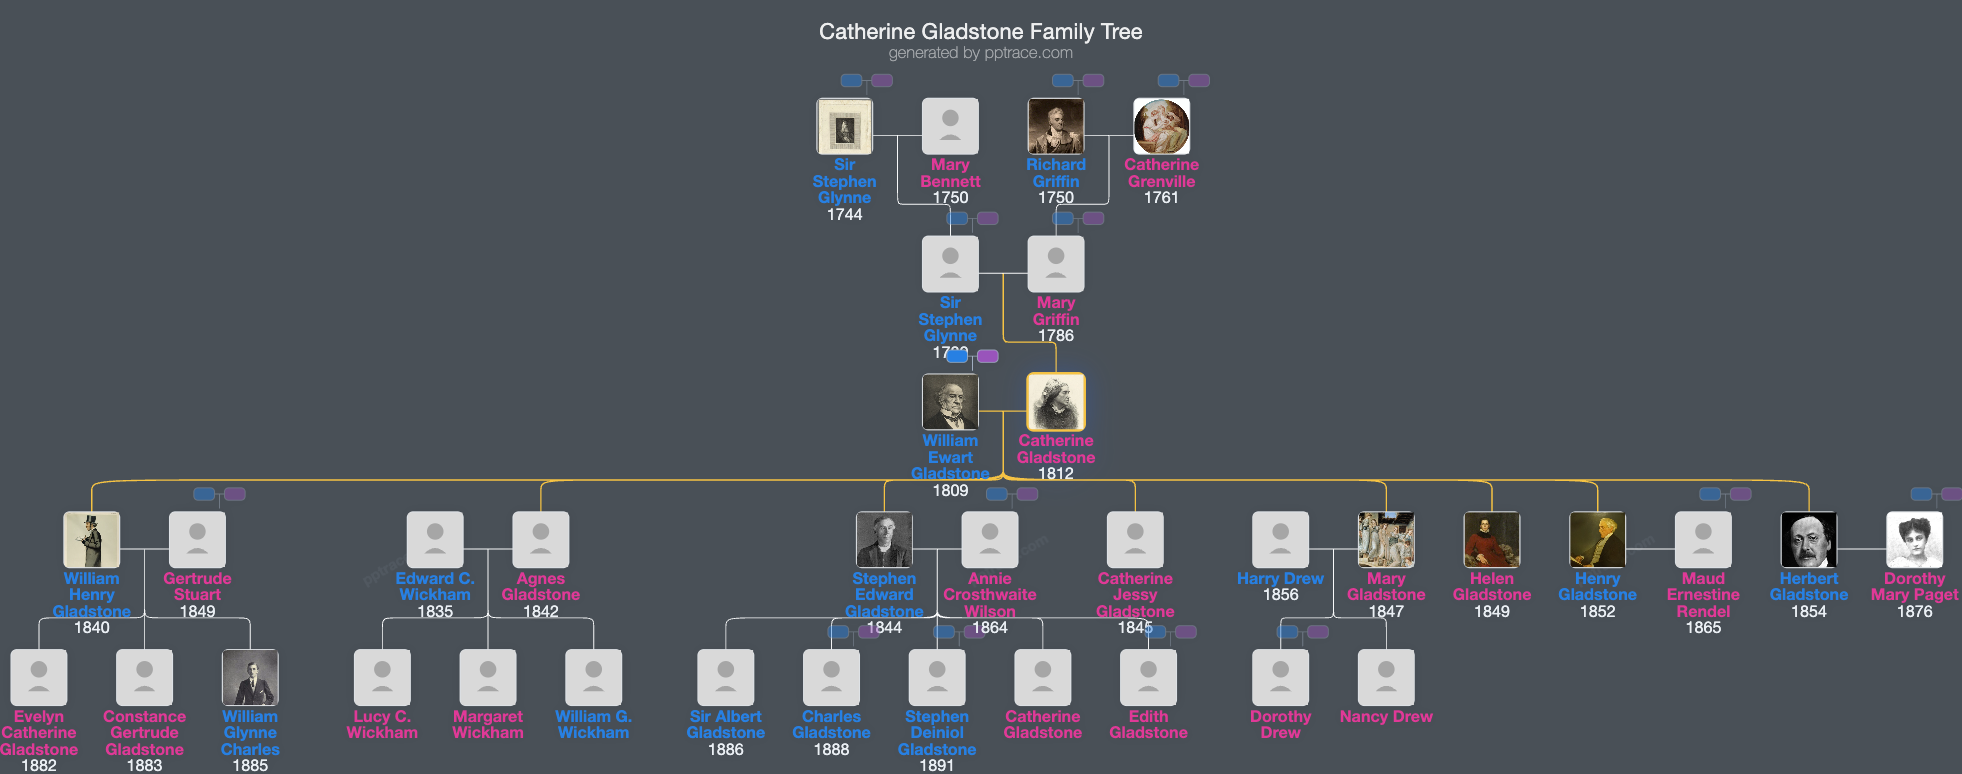The width and height of the screenshot is (1962, 774).
Task: Expand purple pill above Edith Gladstone
Action: pos(1186,632)
